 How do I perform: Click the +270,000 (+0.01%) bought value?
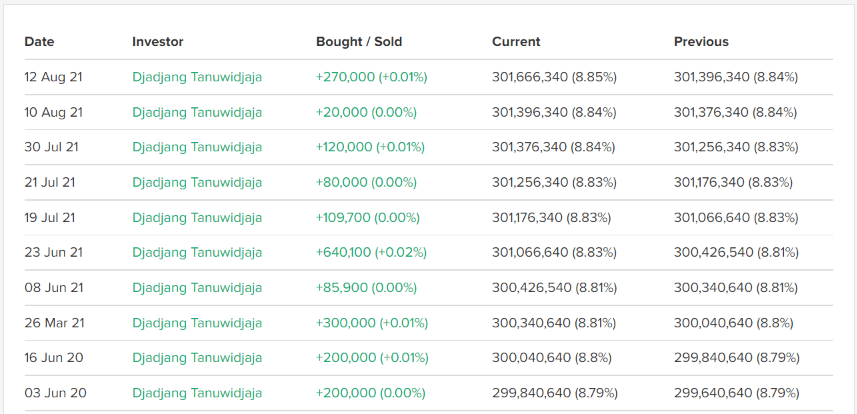point(371,77)
